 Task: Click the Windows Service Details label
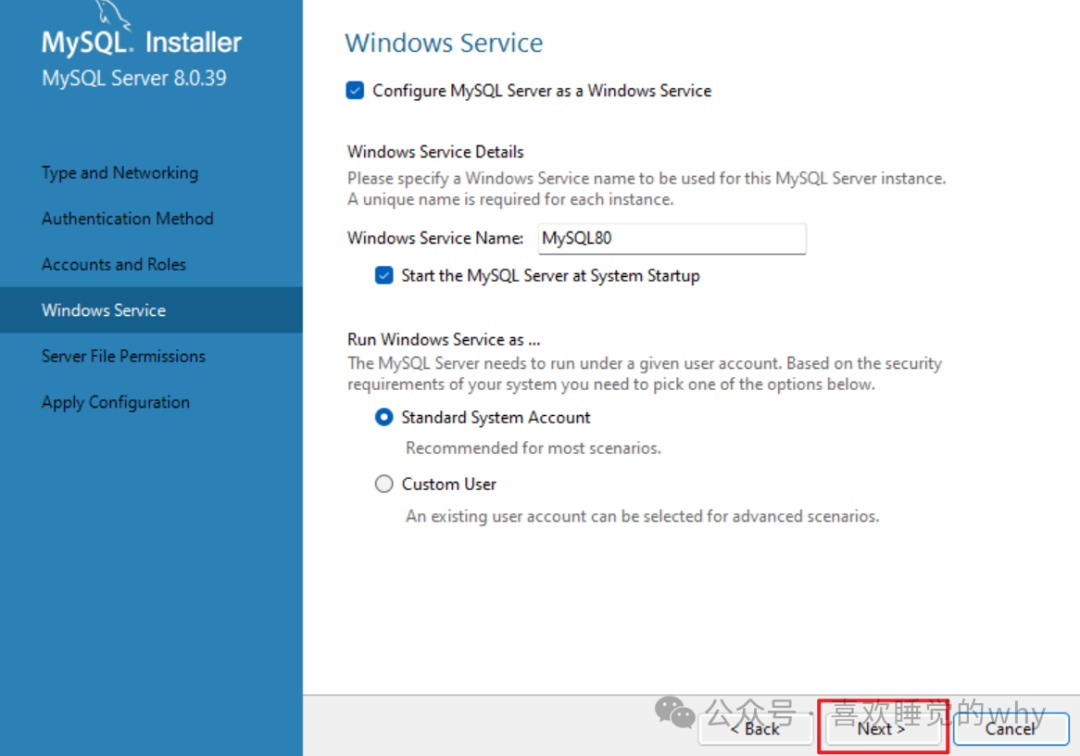pyautogui.click(x=435, y=151)
